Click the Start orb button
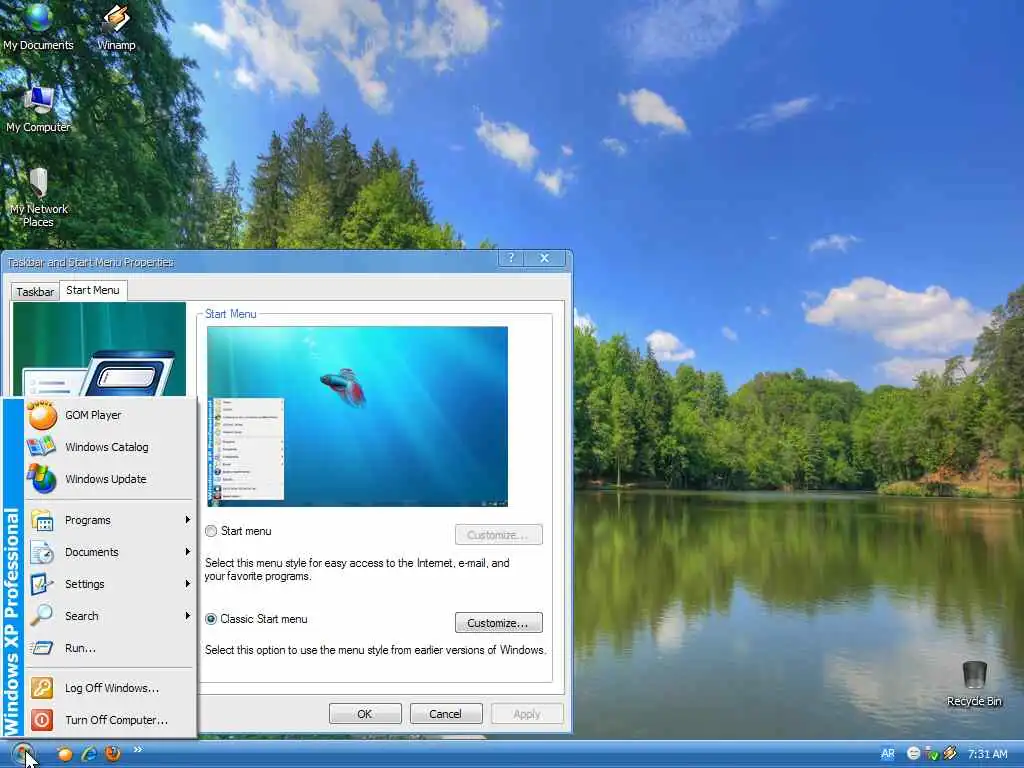 point(22,753)
